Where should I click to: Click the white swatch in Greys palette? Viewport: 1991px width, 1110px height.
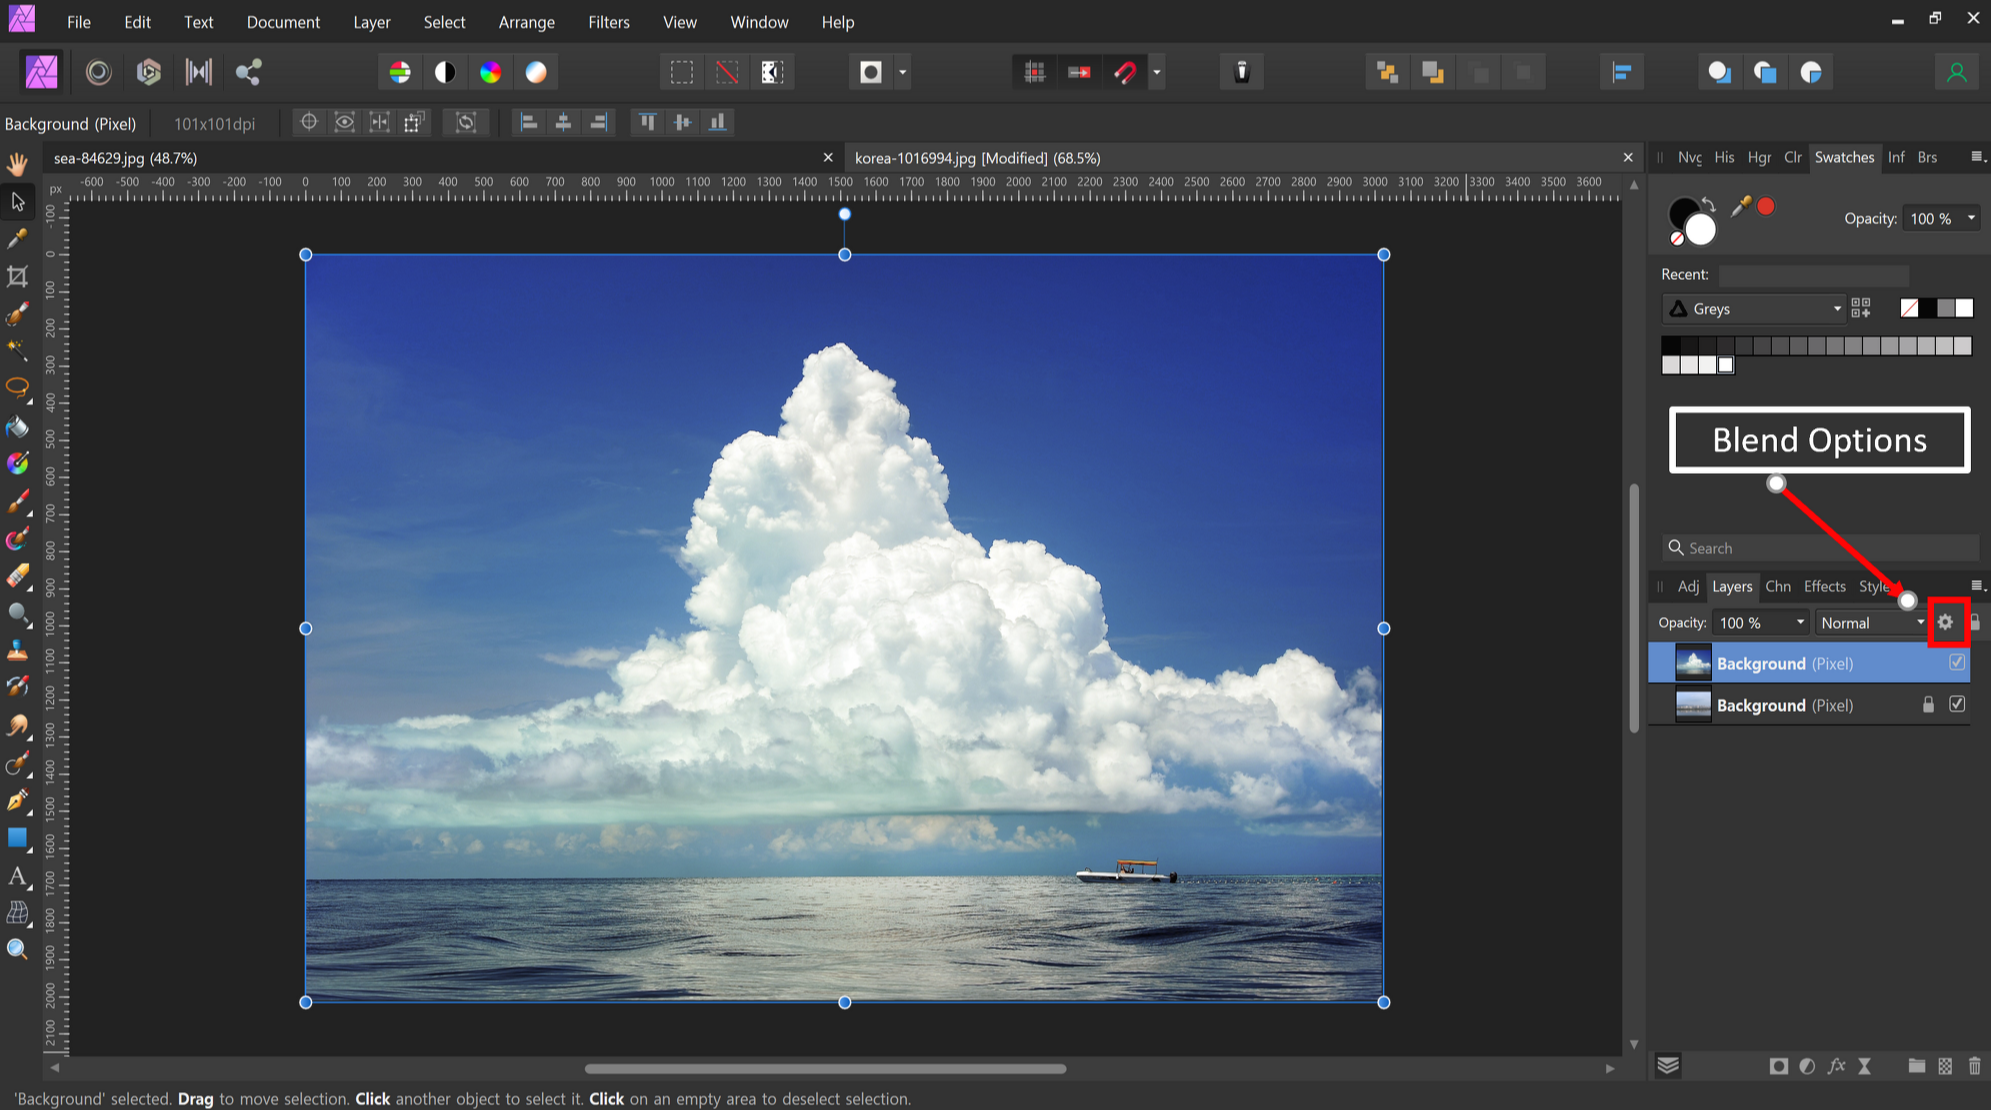(1725, 365)
